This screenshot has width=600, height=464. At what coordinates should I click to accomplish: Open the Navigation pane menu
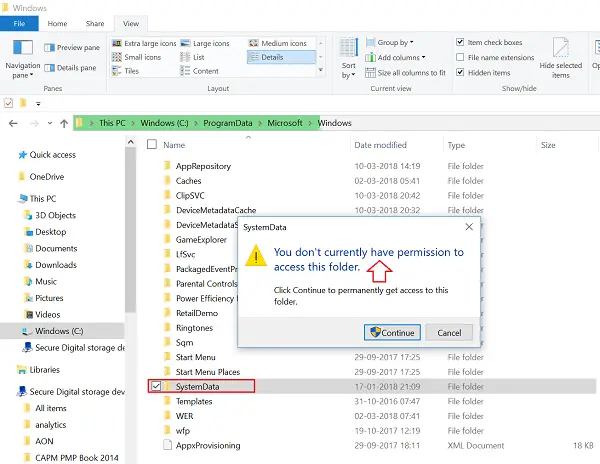23,59
